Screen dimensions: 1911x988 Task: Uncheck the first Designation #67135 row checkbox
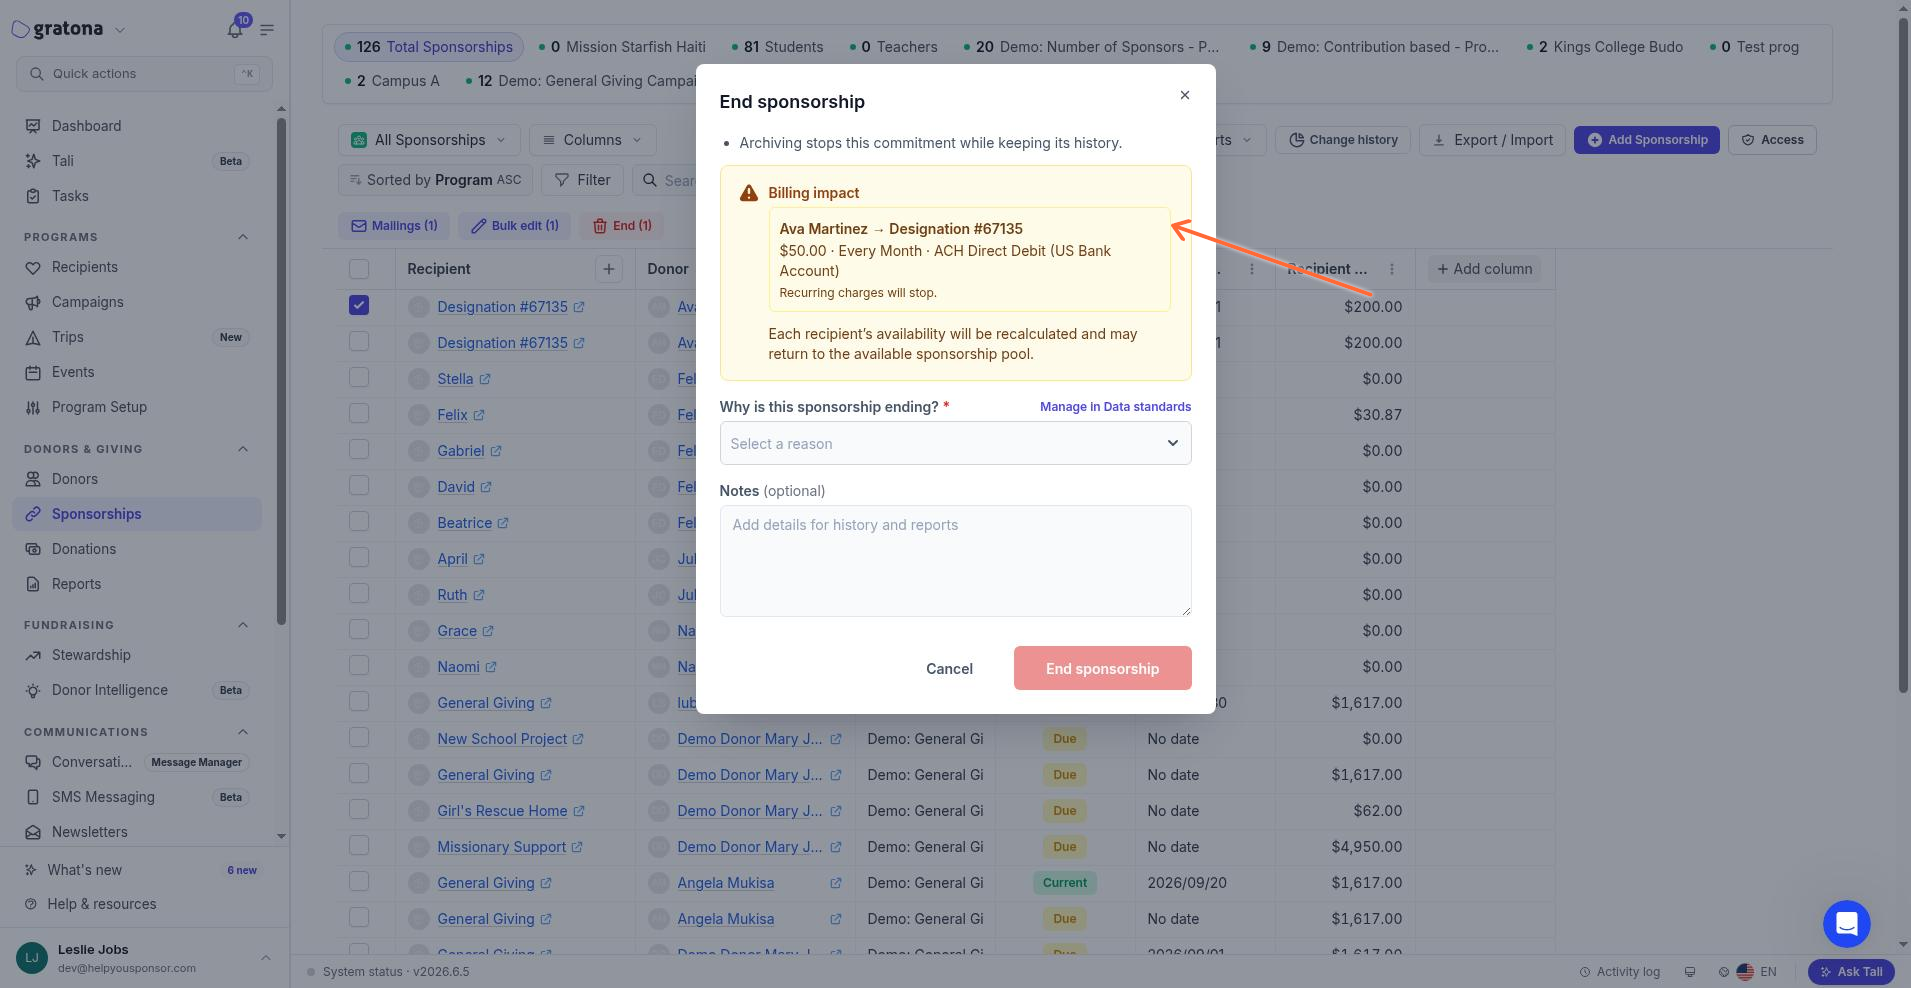[359, 306]
